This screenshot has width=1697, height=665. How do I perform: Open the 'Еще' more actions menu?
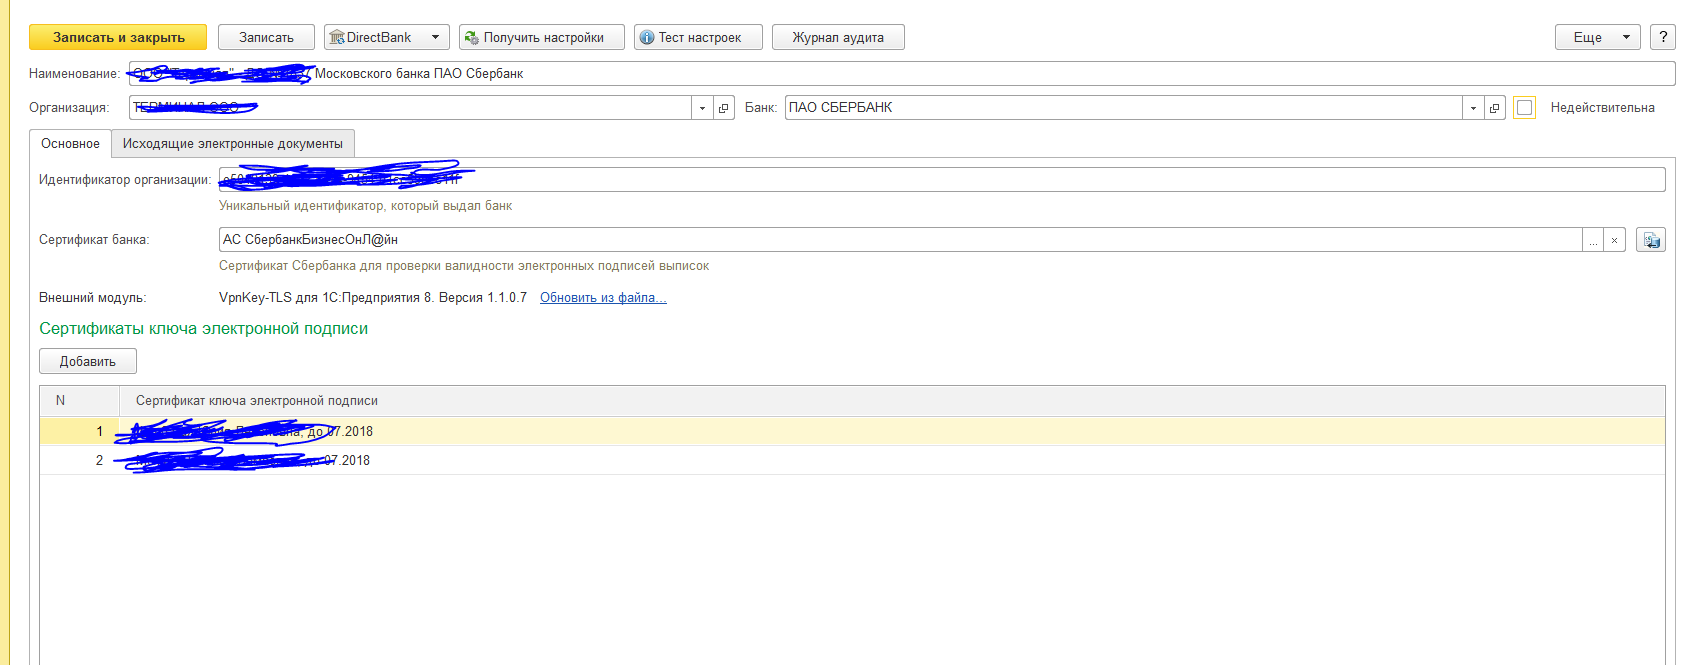(1597, 37)
